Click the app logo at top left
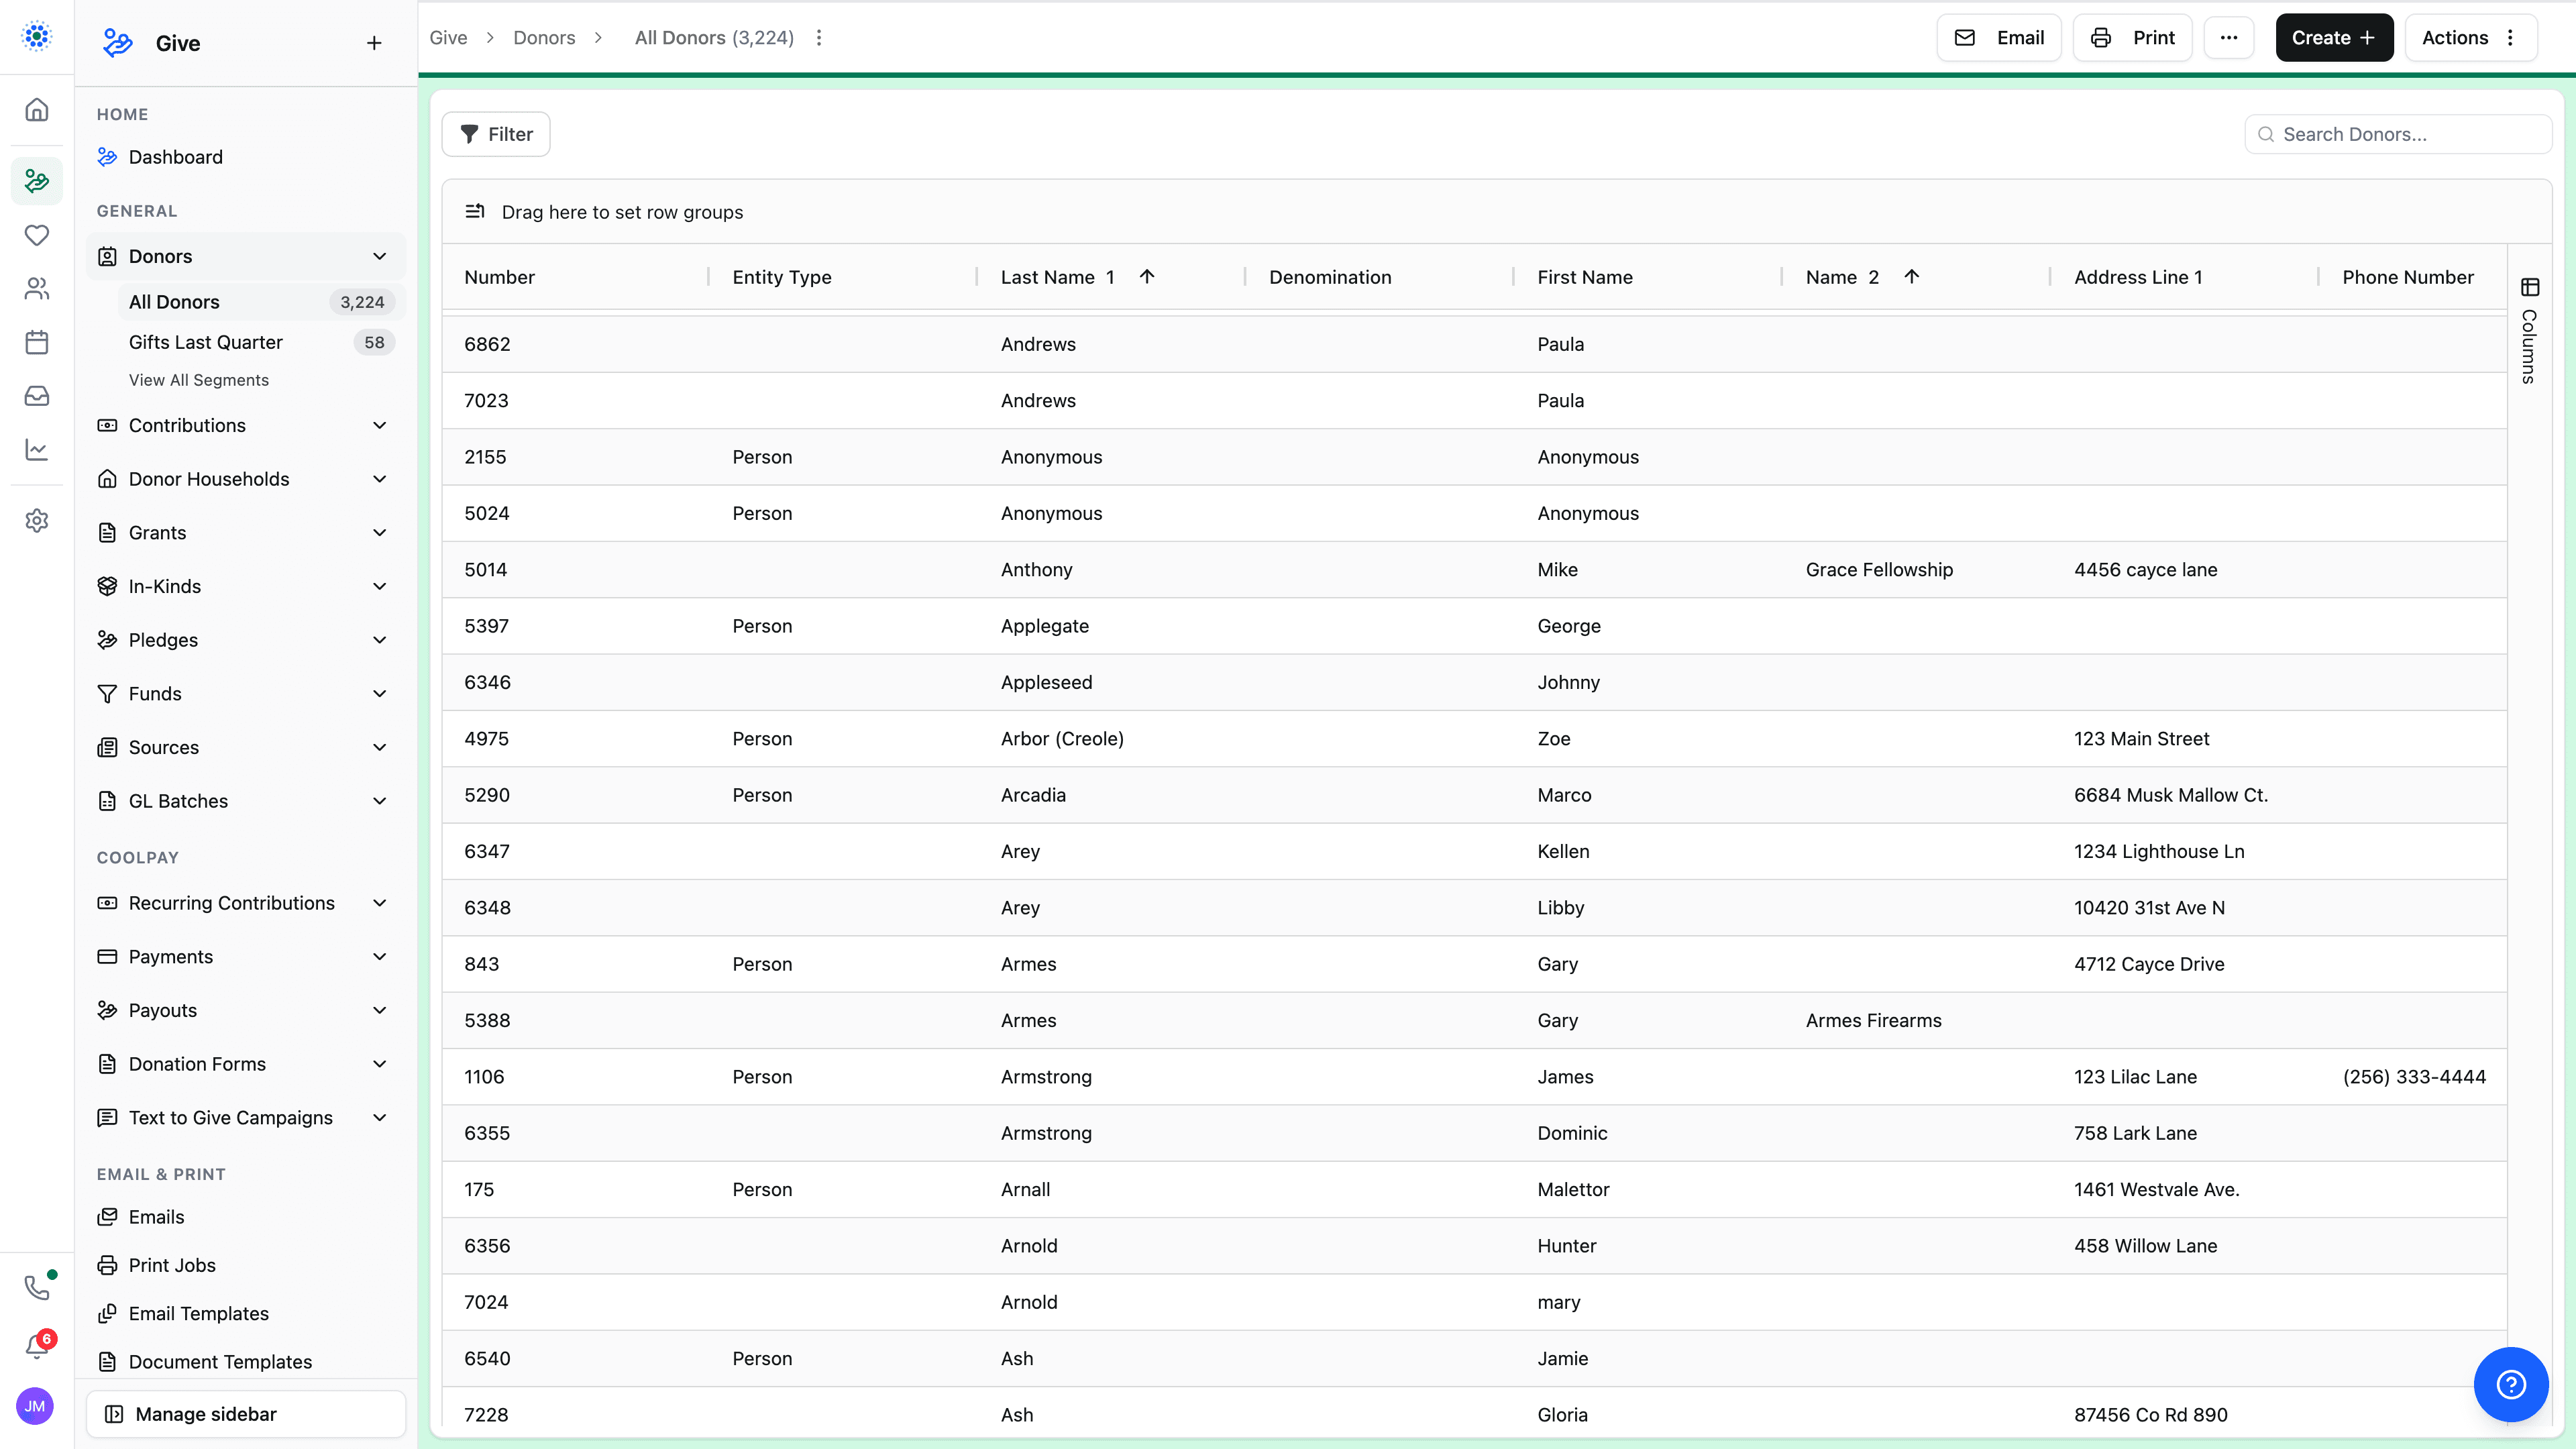Viewport: 2576px width, 1449px height. [x=37, y=36]
